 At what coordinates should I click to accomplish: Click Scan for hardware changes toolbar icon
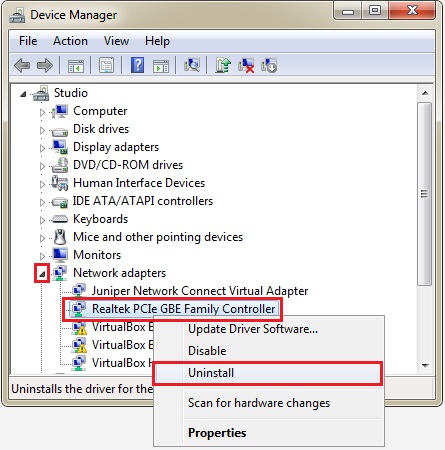click(x=192, y=65)
